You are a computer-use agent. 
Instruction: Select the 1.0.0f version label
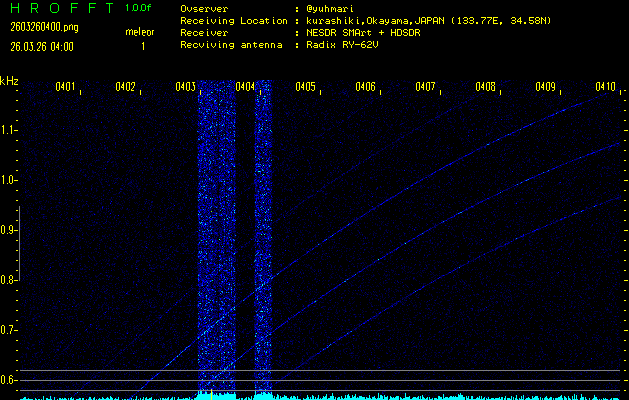click(x=139, y=8)
